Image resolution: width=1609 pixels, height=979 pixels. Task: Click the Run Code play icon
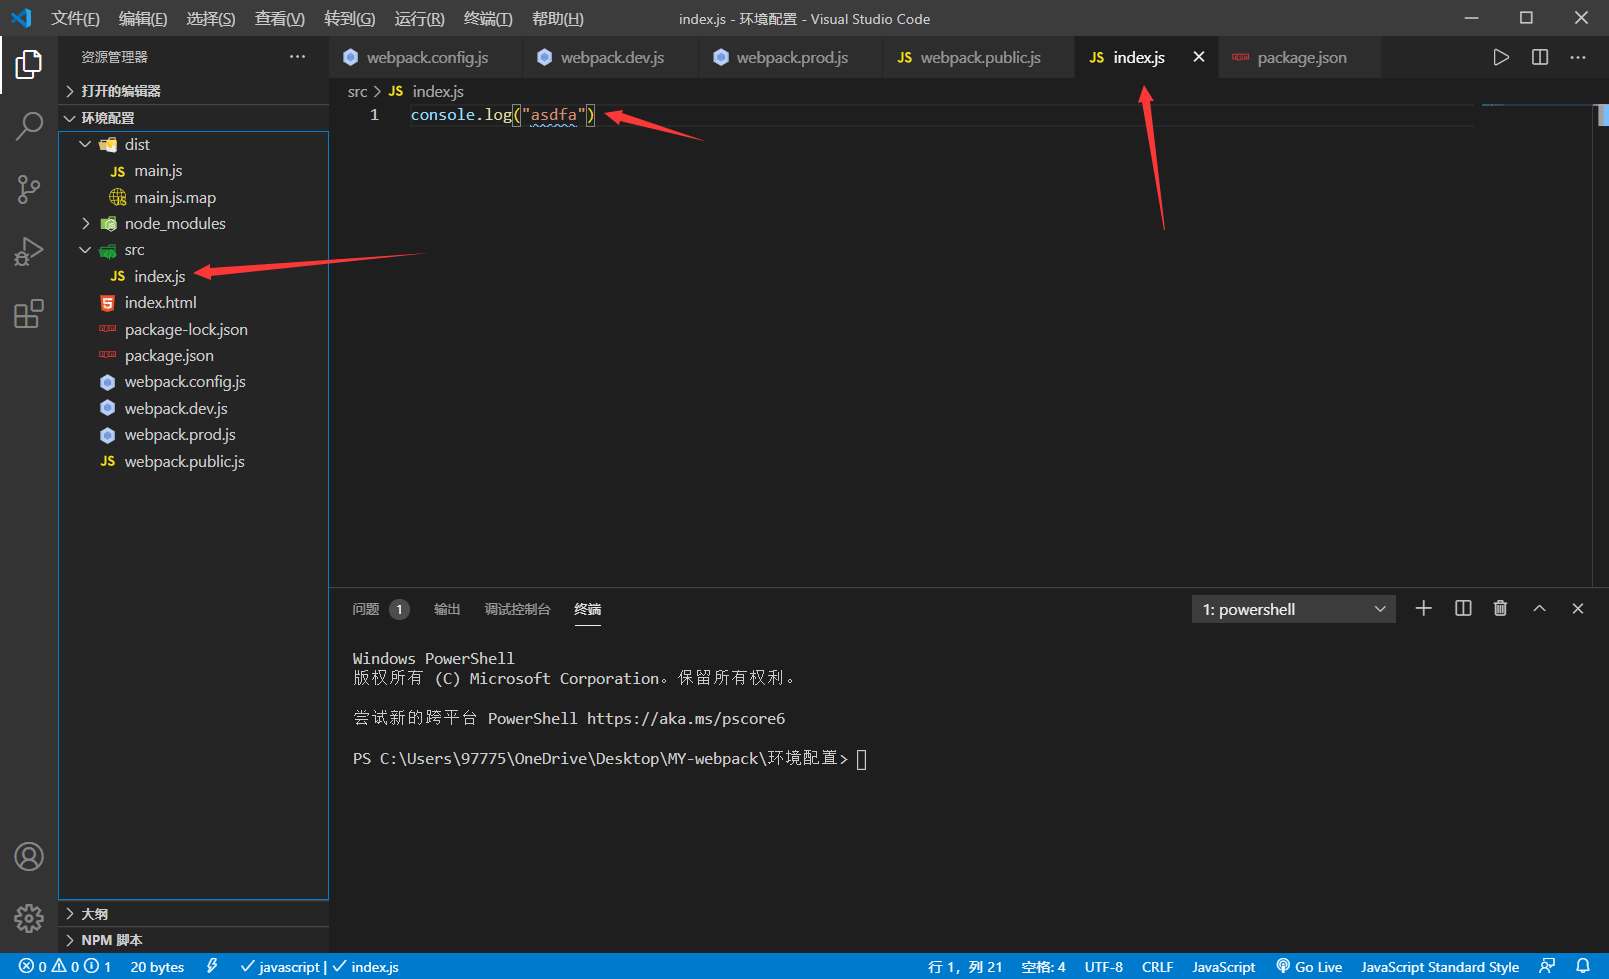pos(1501,57)
